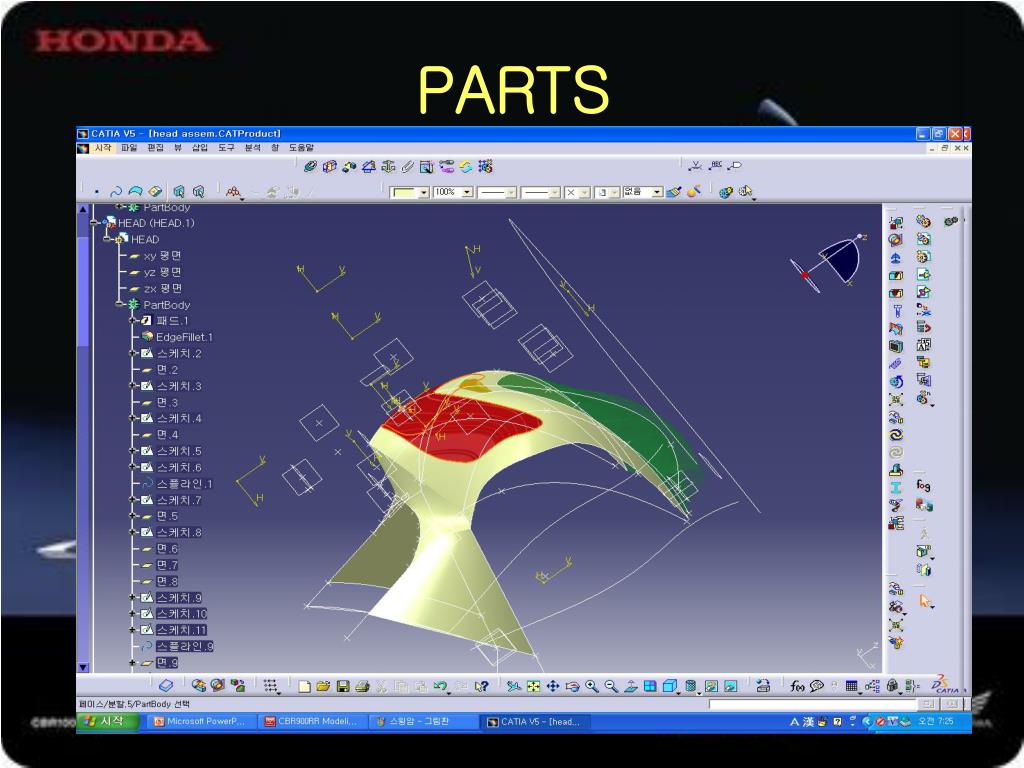This screenshot has height=768, width=1024.
Task: Click the What's This help icon
Action: point(481,686)
